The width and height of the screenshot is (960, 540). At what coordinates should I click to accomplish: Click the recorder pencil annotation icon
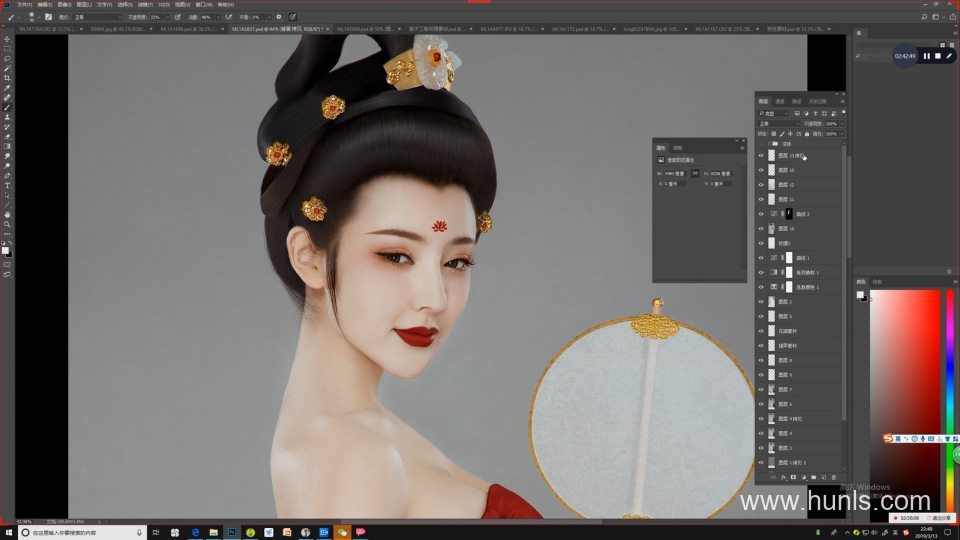949,56
